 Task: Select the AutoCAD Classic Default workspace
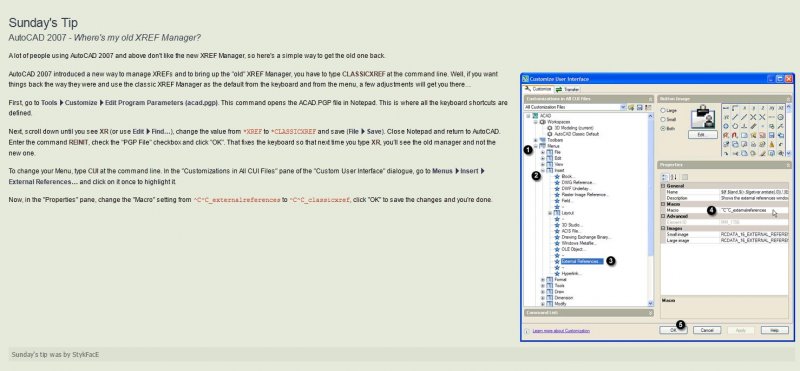[x=577, y=134]
